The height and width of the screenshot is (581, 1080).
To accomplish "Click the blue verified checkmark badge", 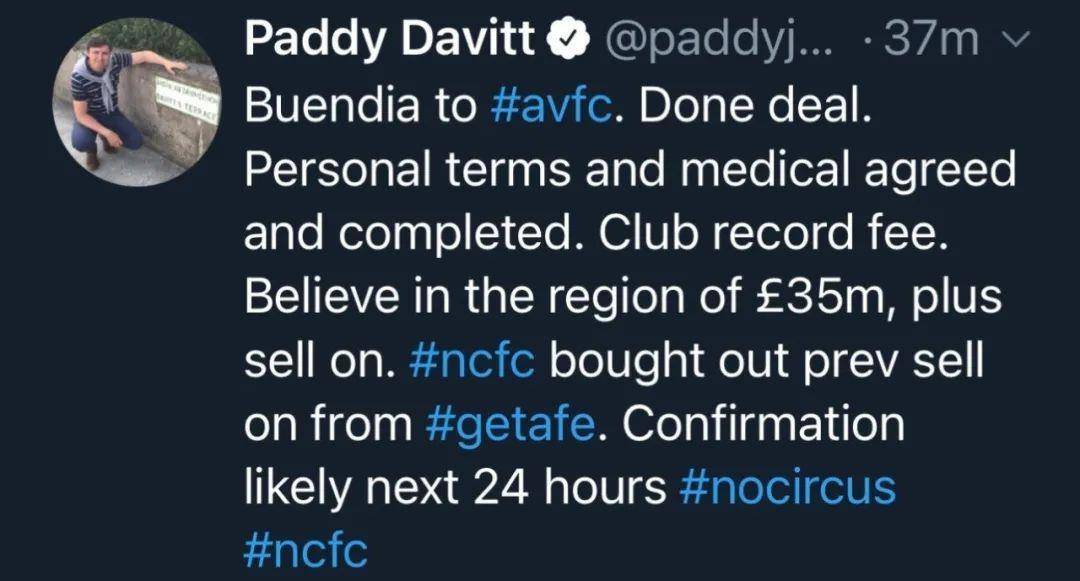I will tap(568, 38).
